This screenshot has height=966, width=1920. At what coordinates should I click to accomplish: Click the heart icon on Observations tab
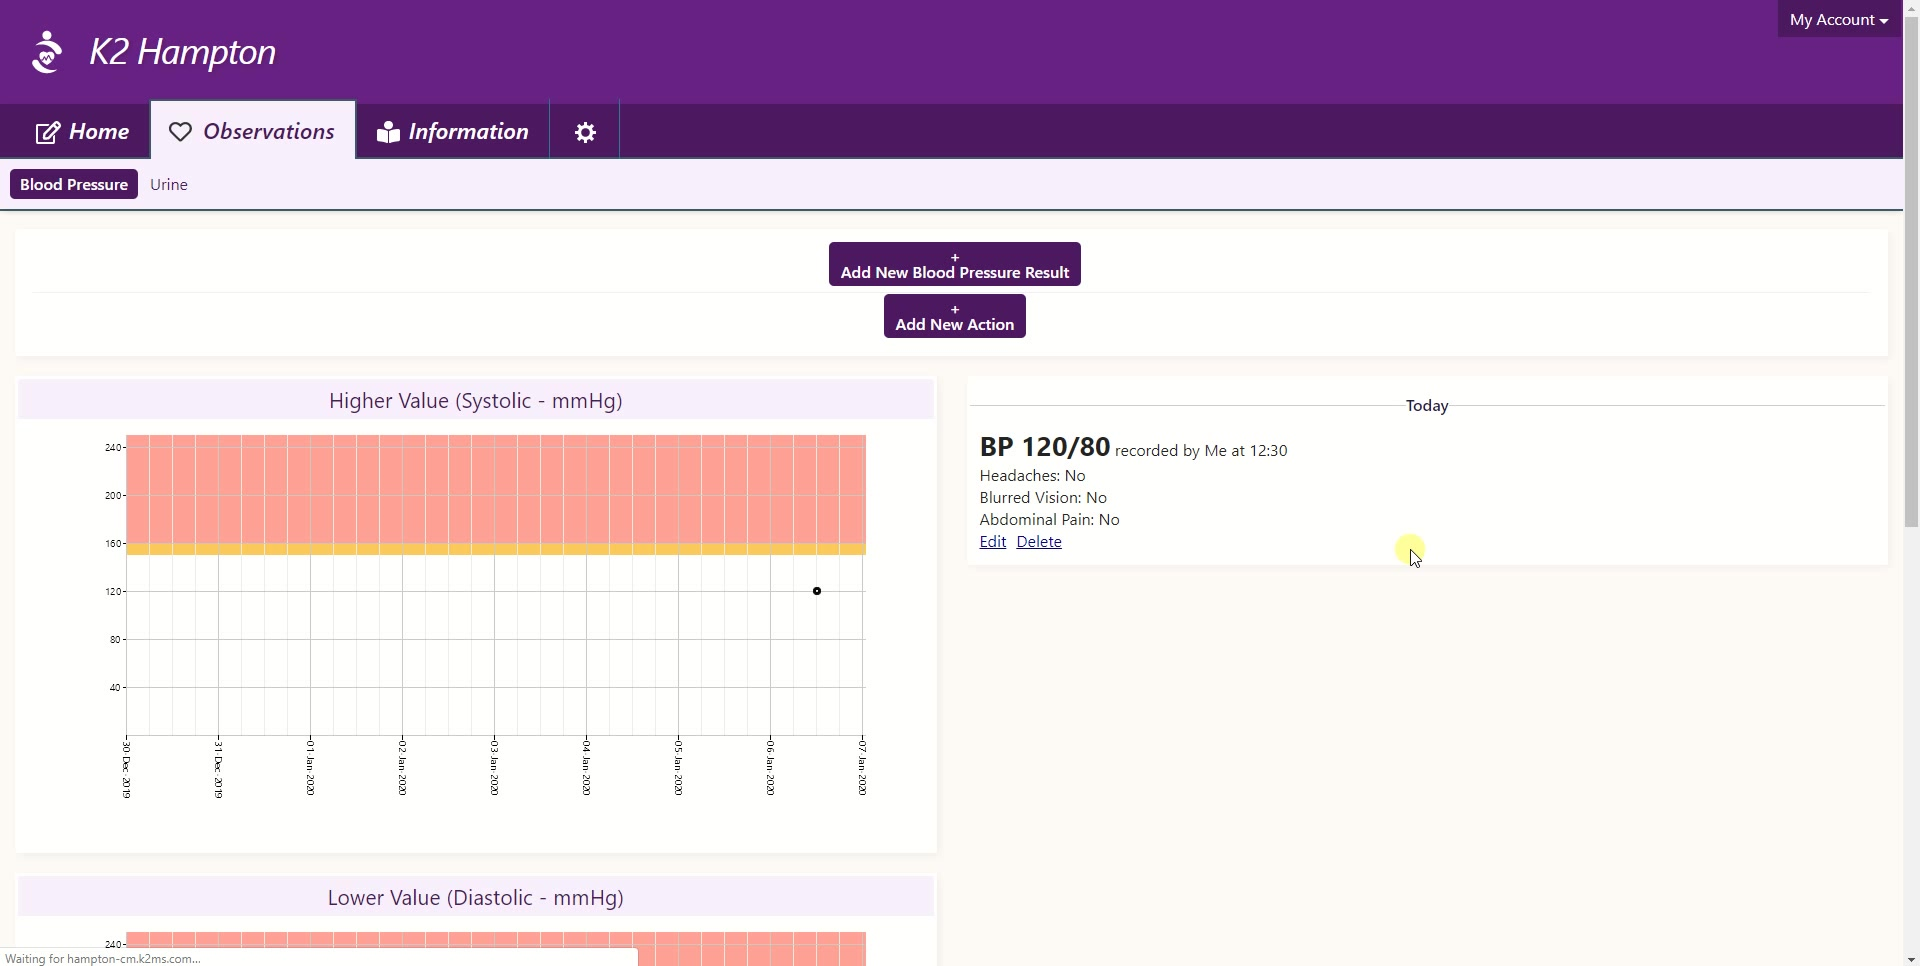tap(180, 132)
